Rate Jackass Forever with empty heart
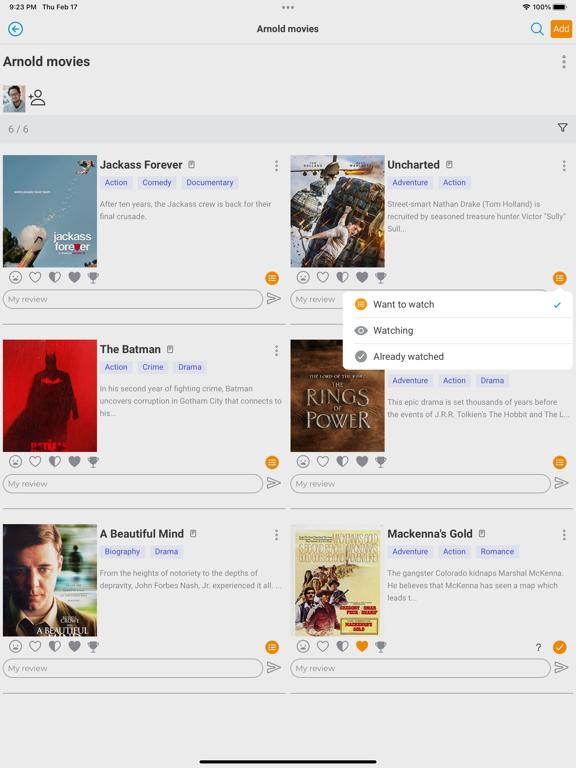Viewport: 576px width, 768px height. (35, 277)
